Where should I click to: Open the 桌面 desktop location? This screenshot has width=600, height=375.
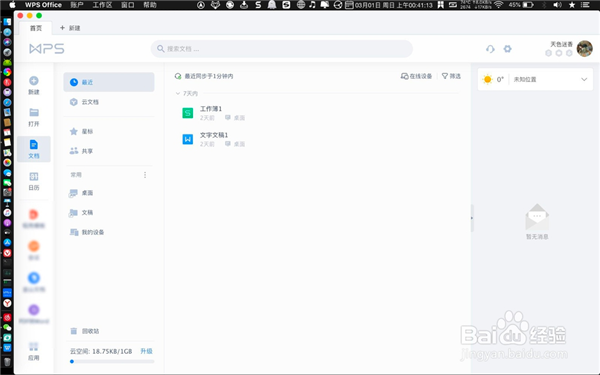109,192
